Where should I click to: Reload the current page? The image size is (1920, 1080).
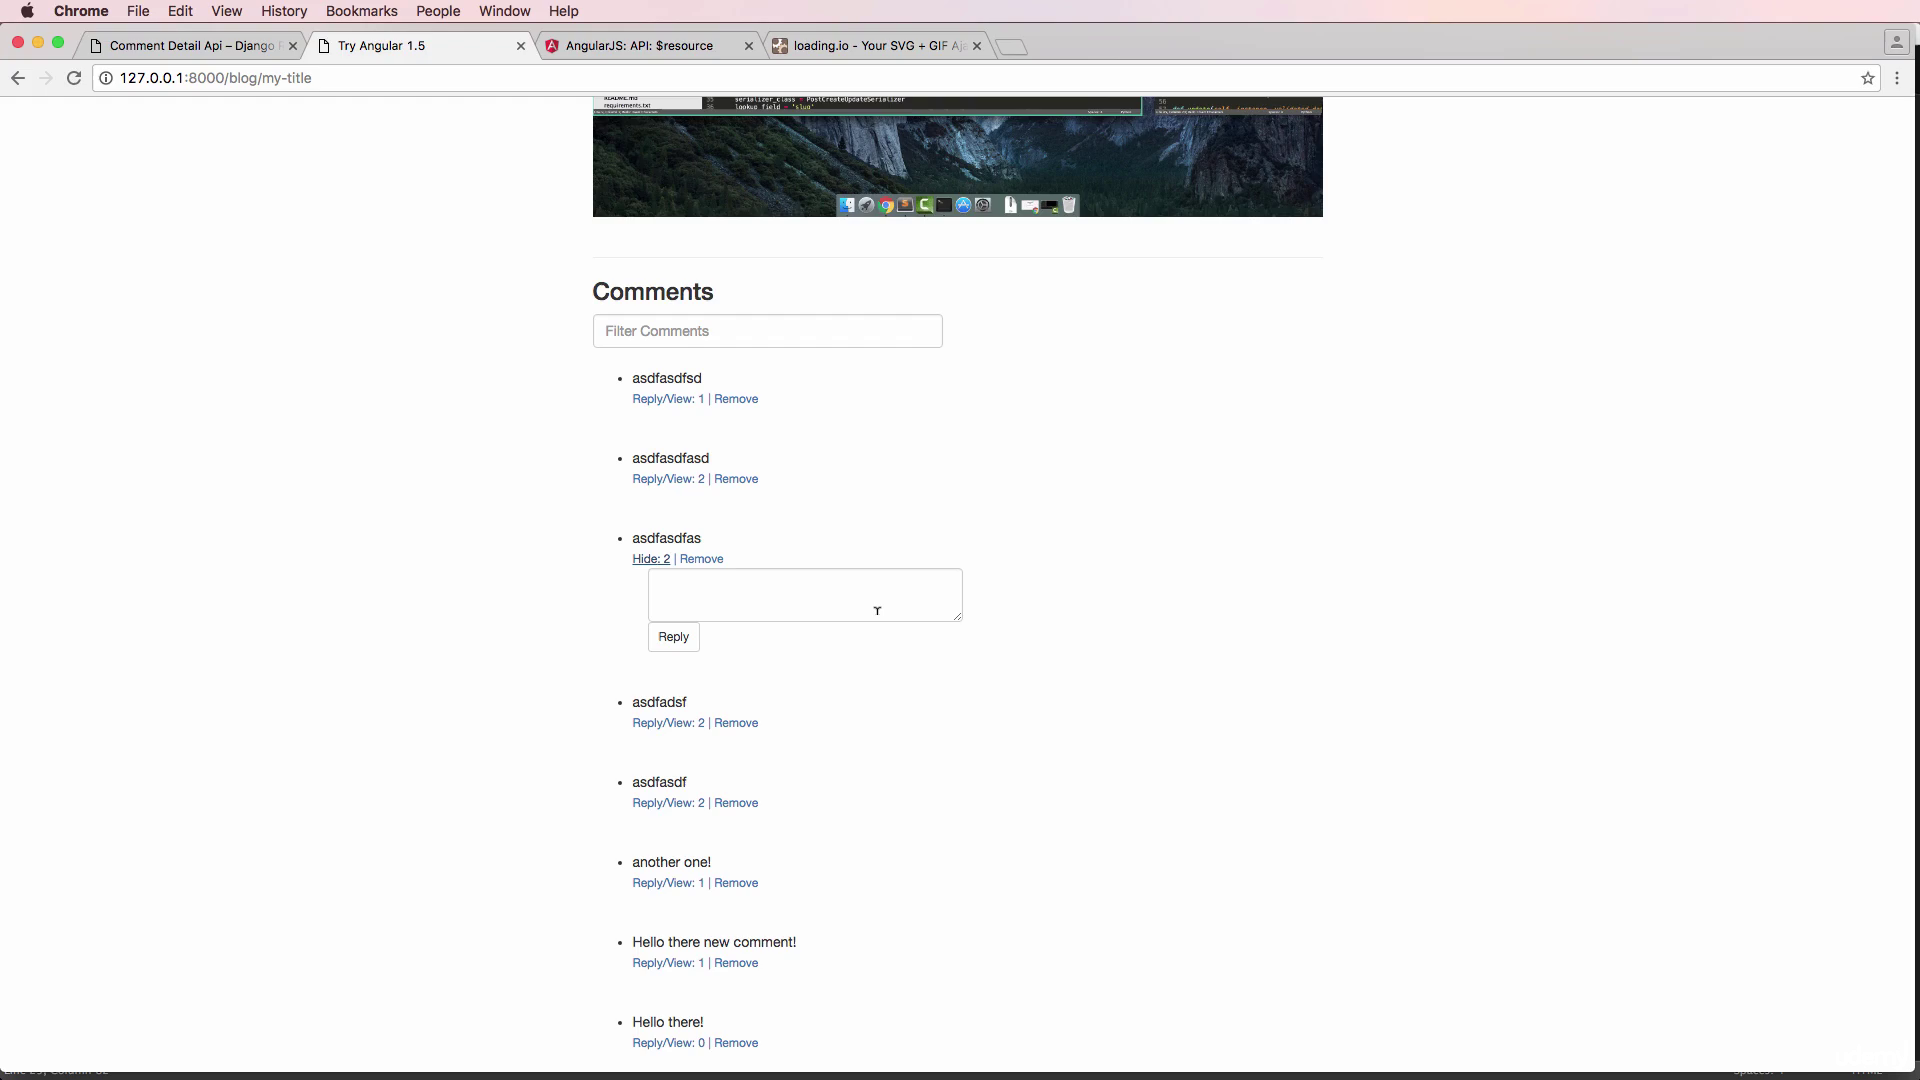(74, 78)
